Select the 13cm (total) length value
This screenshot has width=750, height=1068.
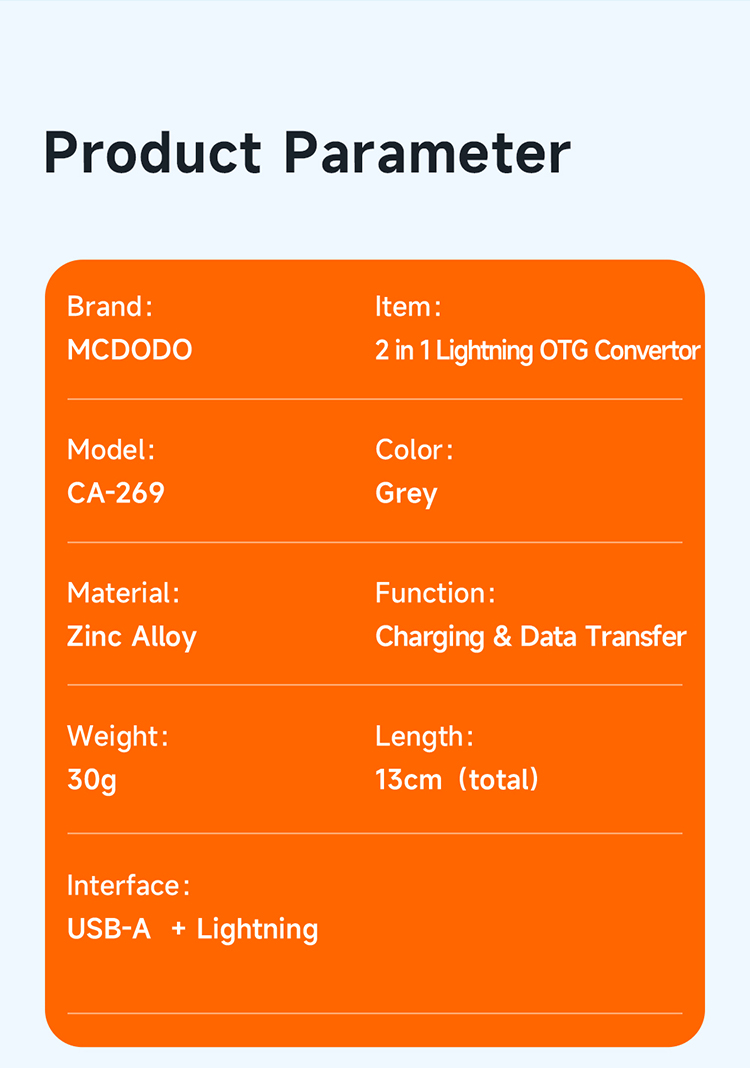point(457,780)
